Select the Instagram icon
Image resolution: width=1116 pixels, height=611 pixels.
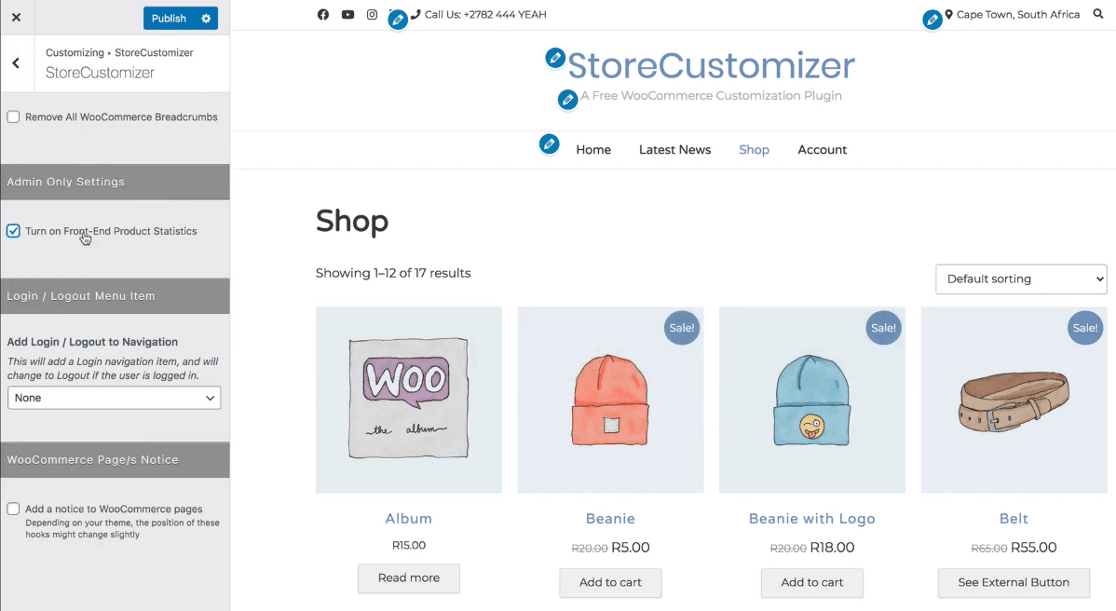[x=371, y=14]
